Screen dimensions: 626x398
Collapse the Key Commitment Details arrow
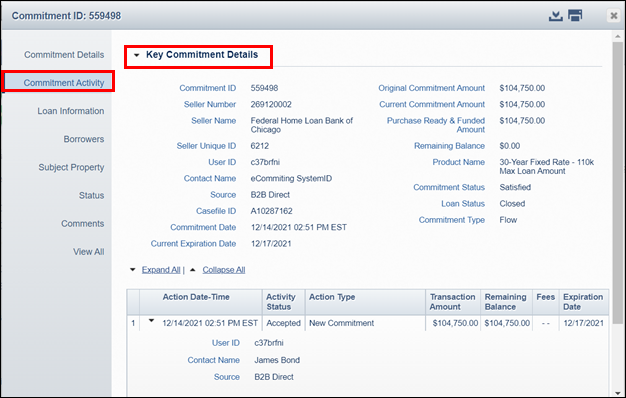[x=137, y=55]
